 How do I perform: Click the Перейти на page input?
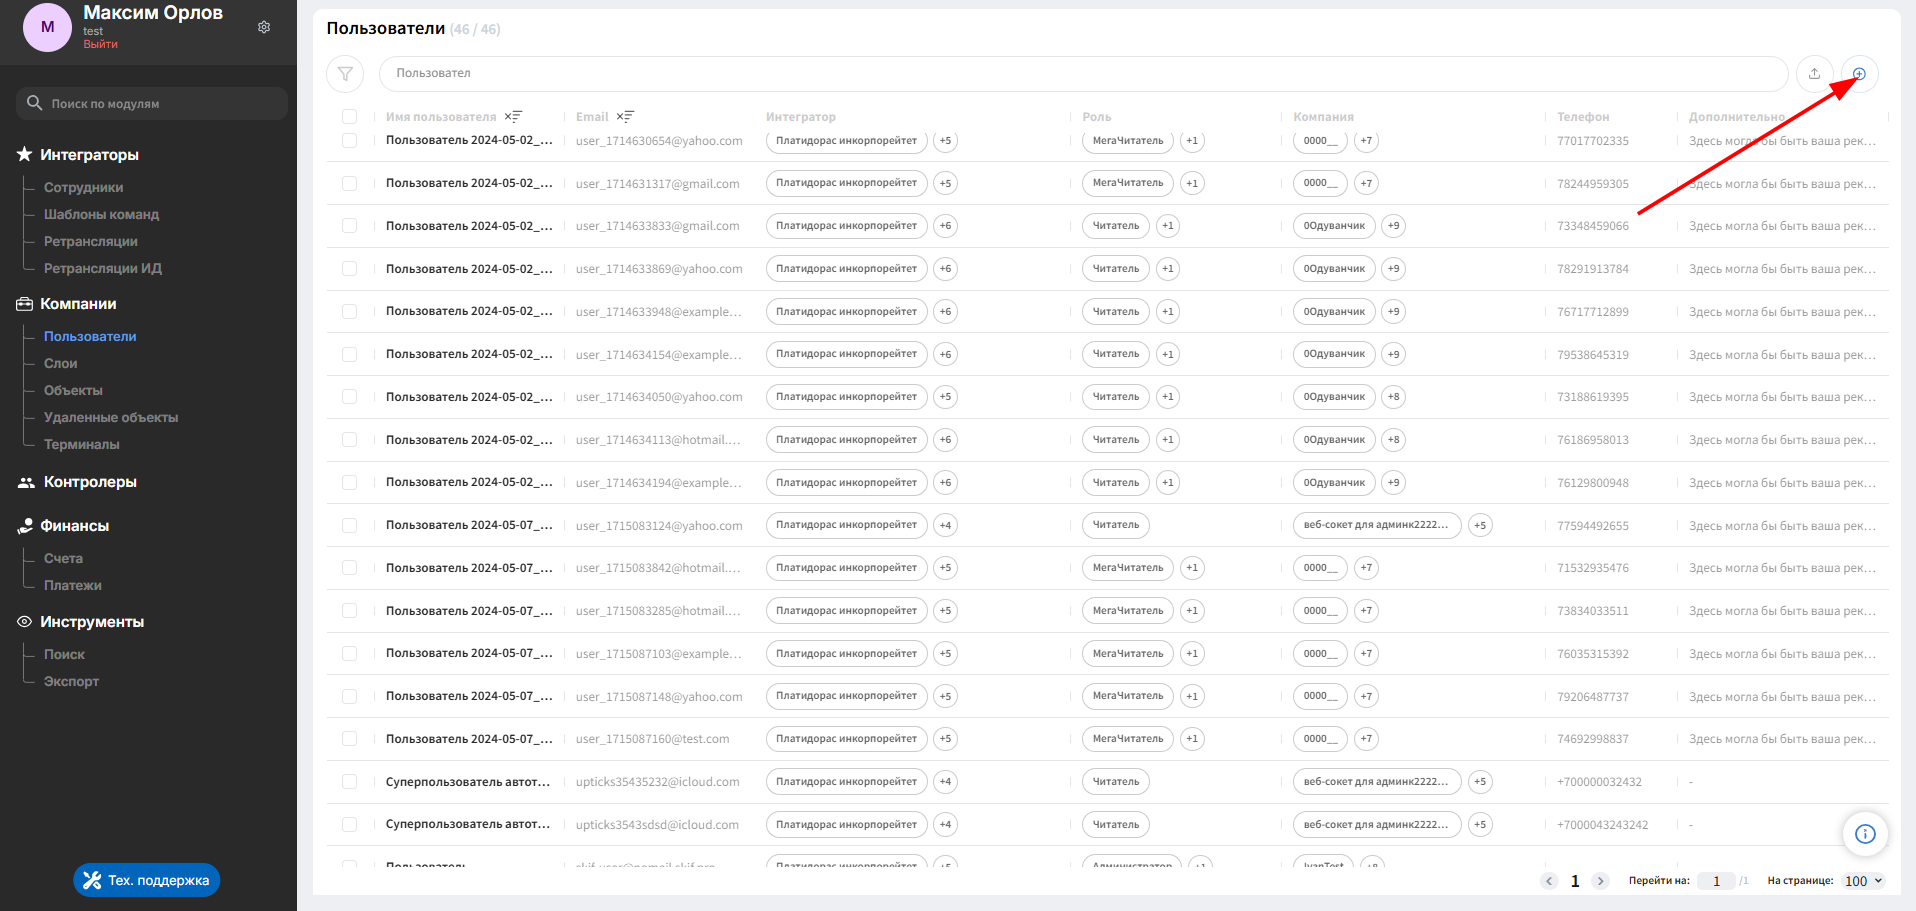coord(1716,881)
